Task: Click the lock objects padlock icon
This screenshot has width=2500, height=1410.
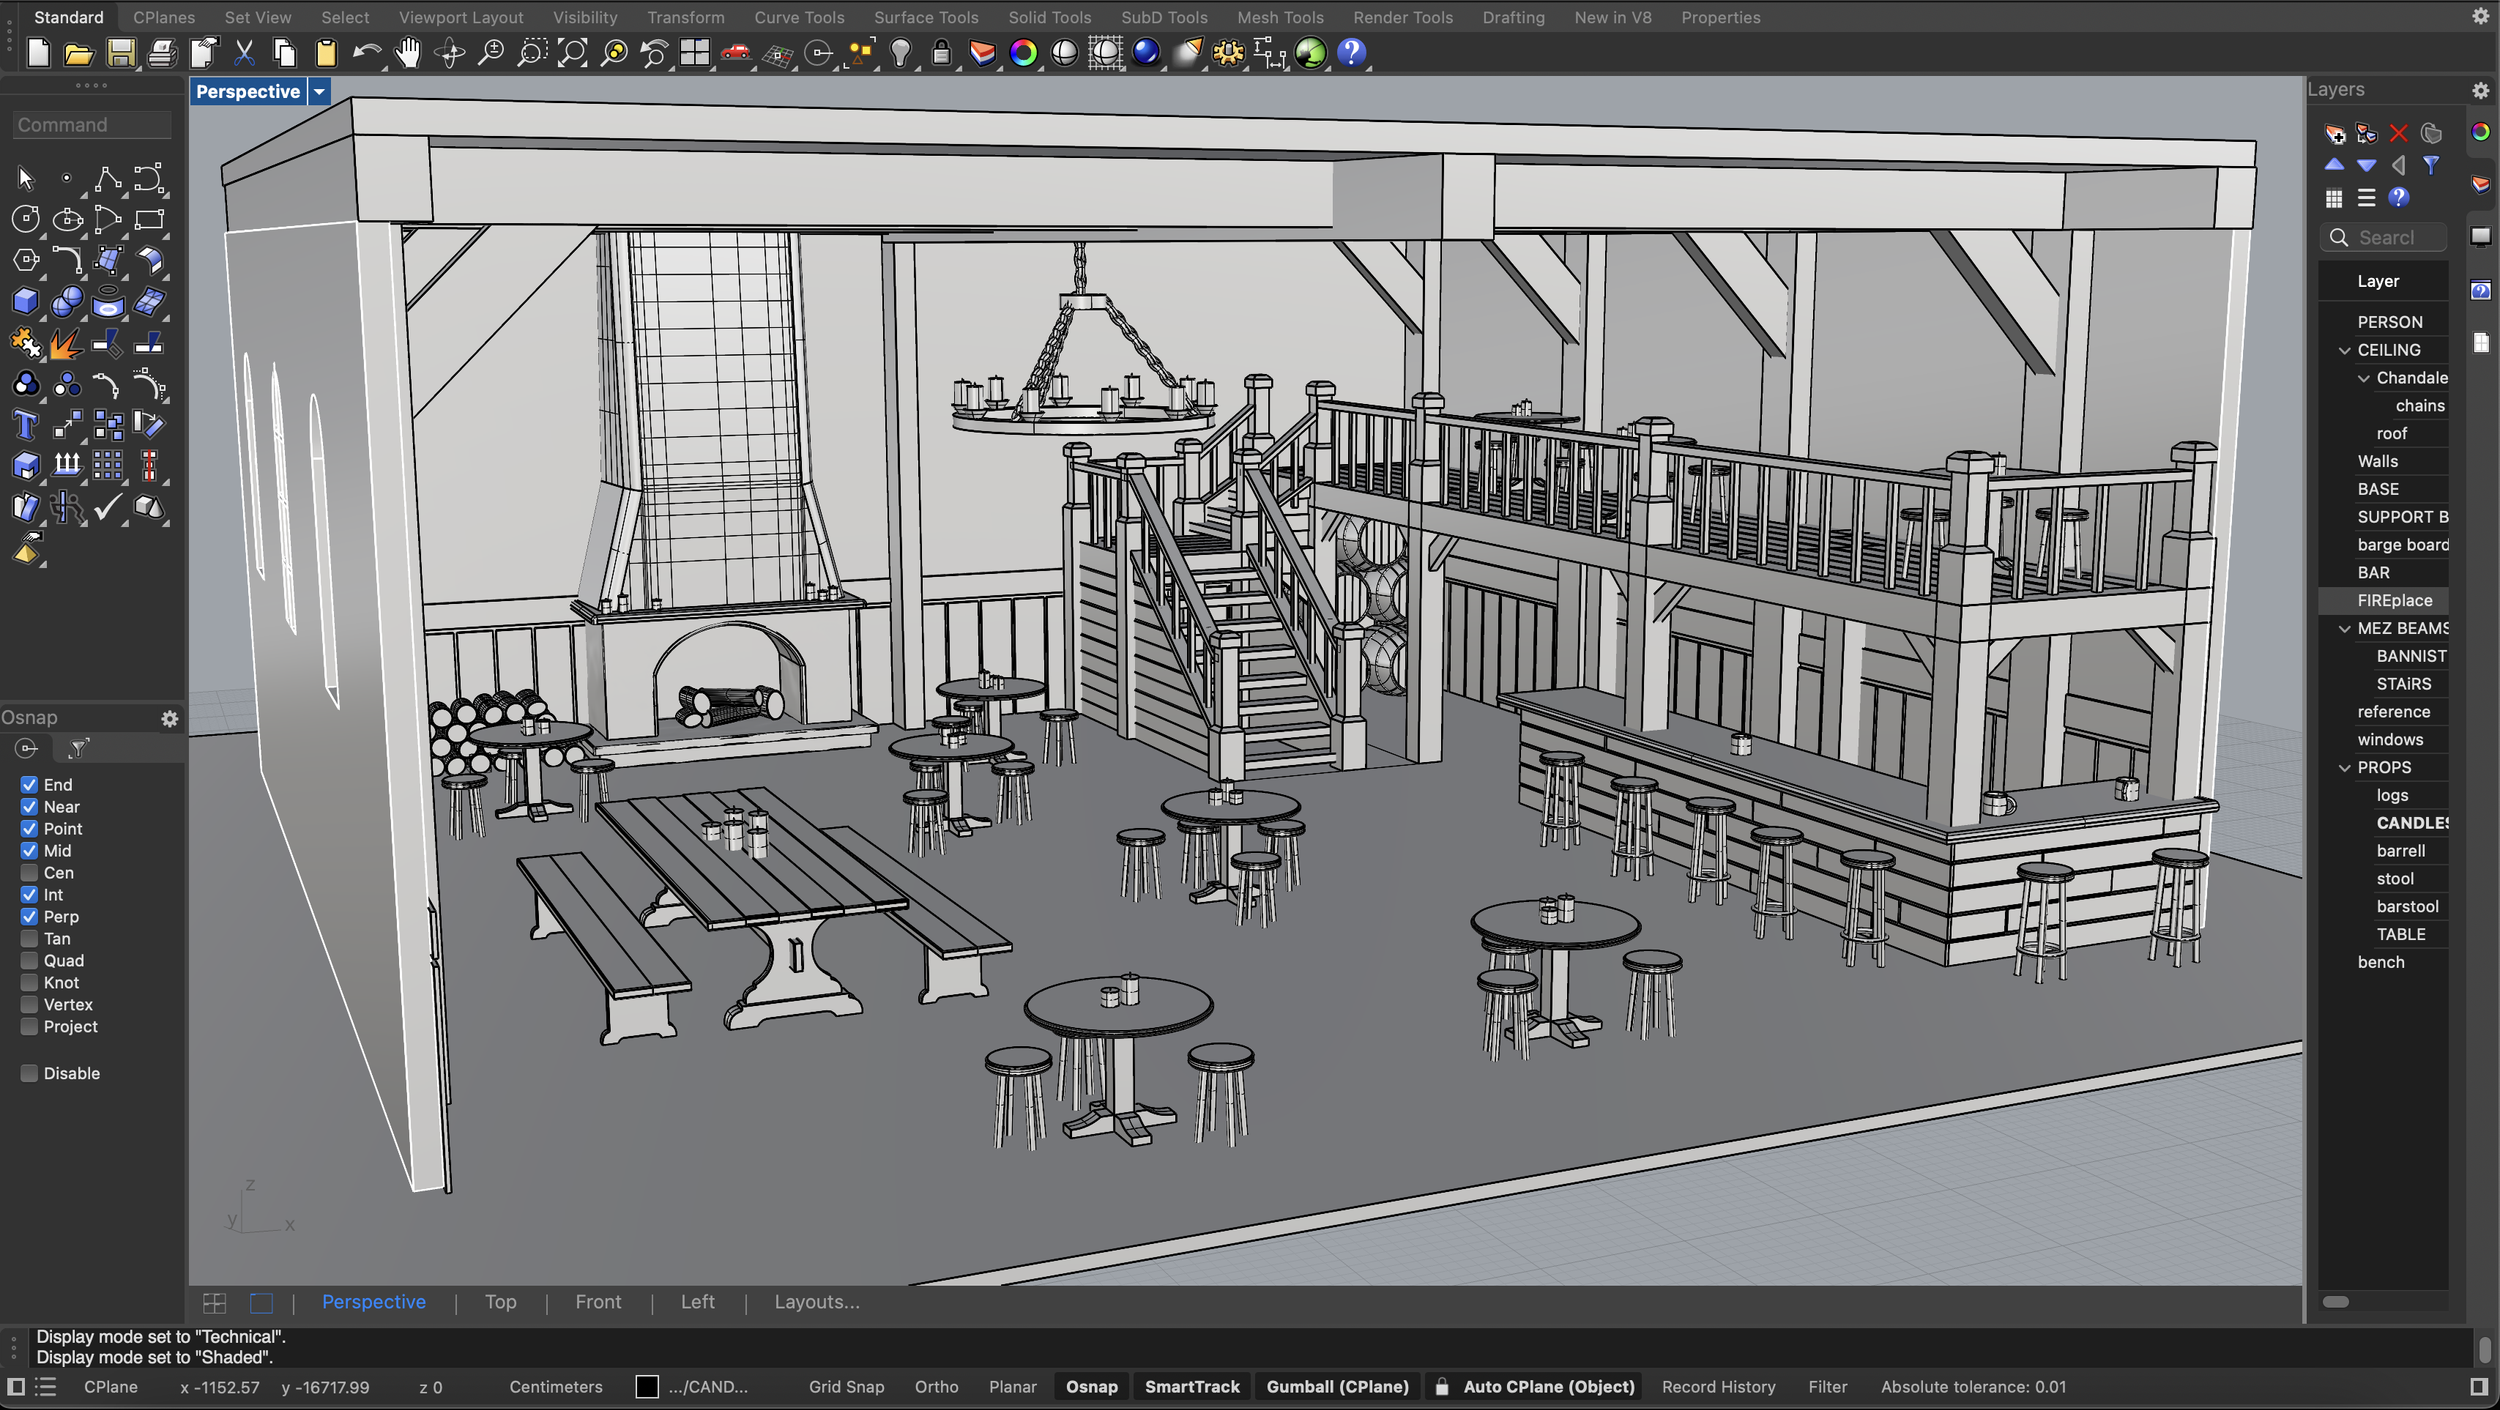Action: click(x=941, y=53)
